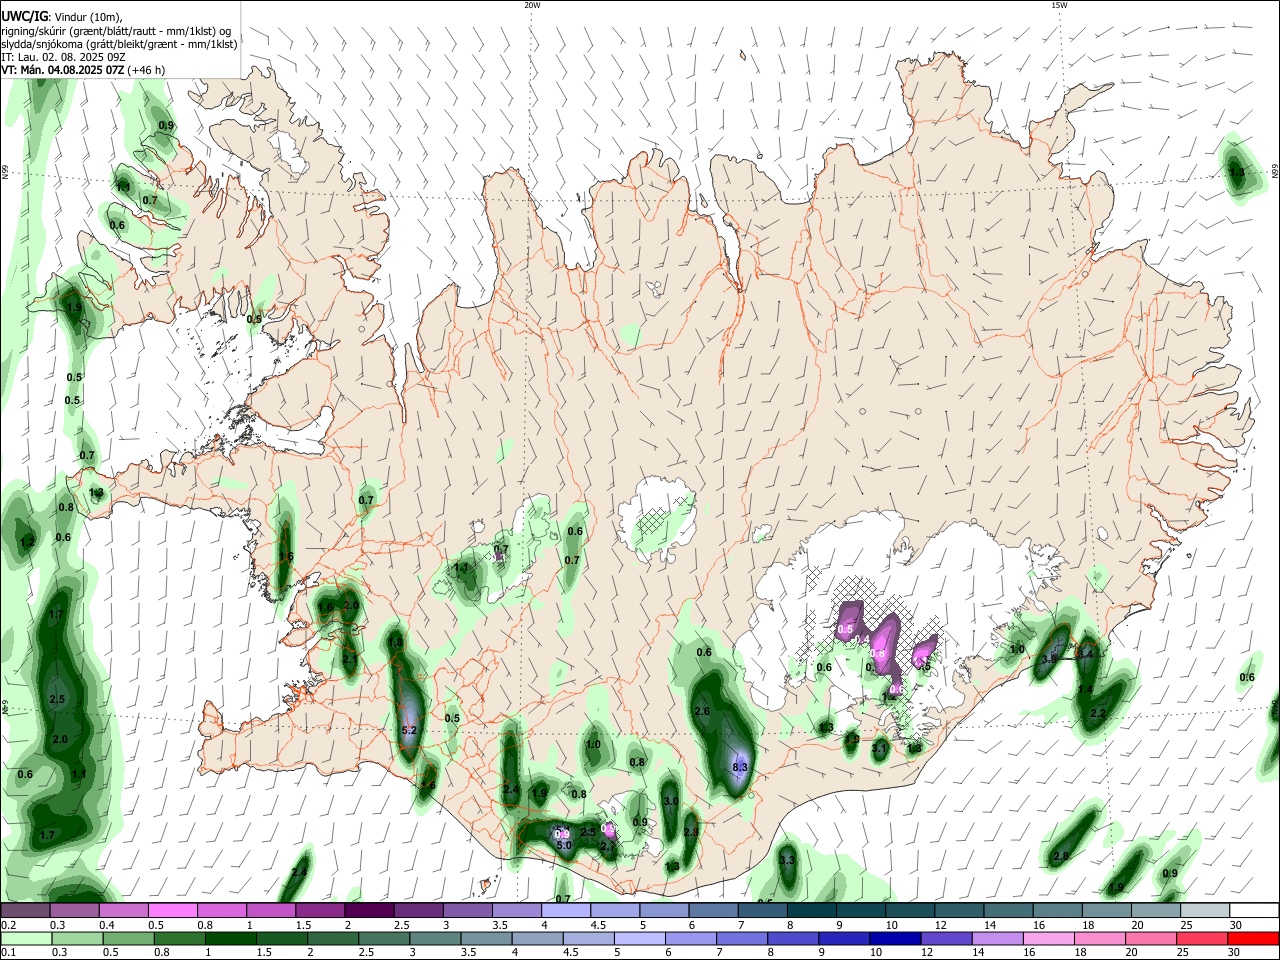Click the 15W longitude label

click(x=1059, y=5)
